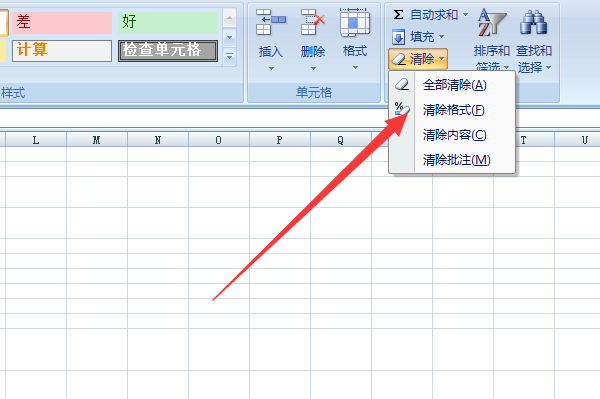Viewport: 600px width, 399px height.
Task: Click percent-eraser icon beside 清除格式
Action: coord(402,109)
